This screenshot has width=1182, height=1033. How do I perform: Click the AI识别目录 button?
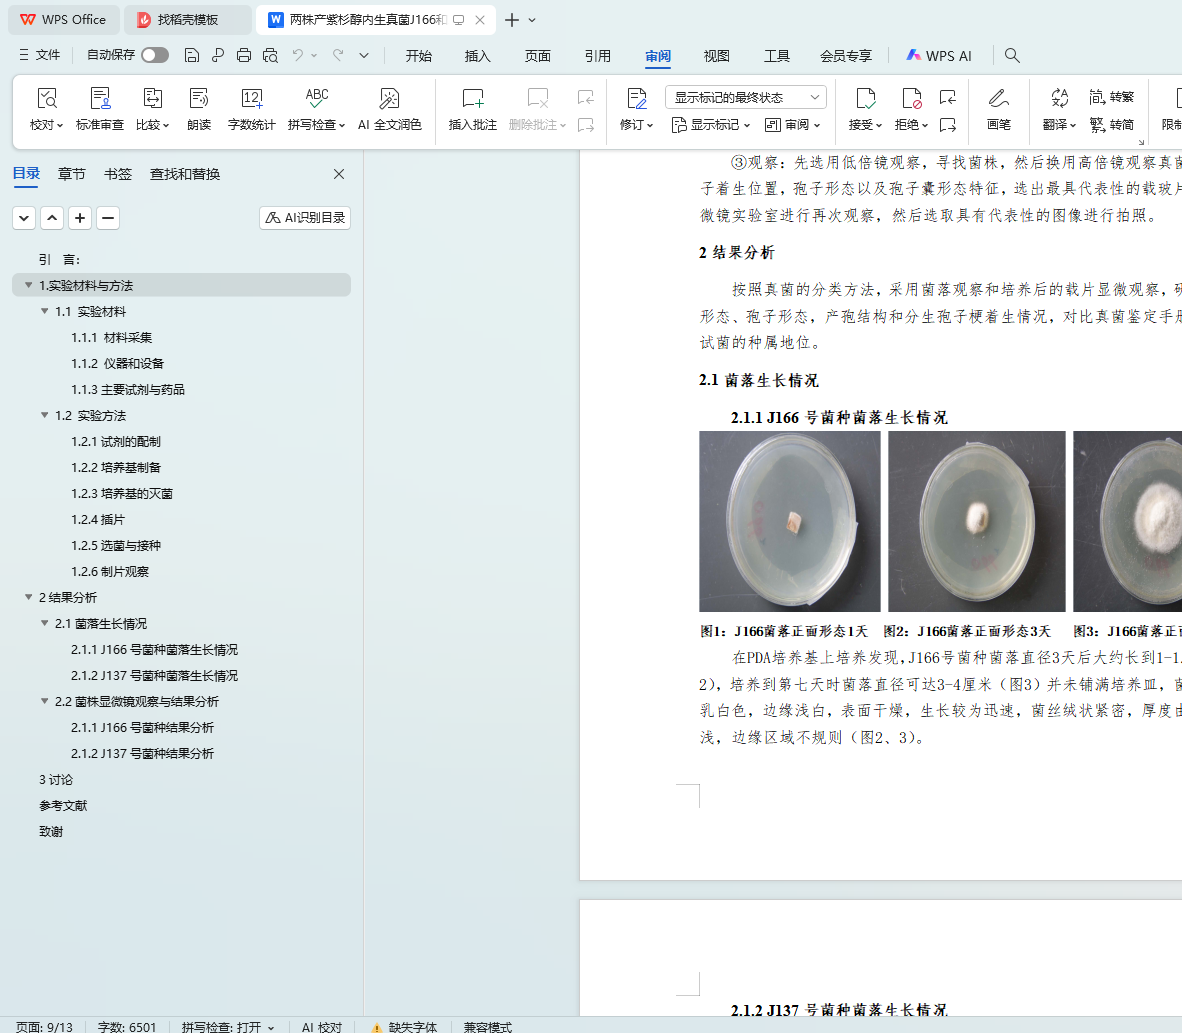[x=305, y=217]
